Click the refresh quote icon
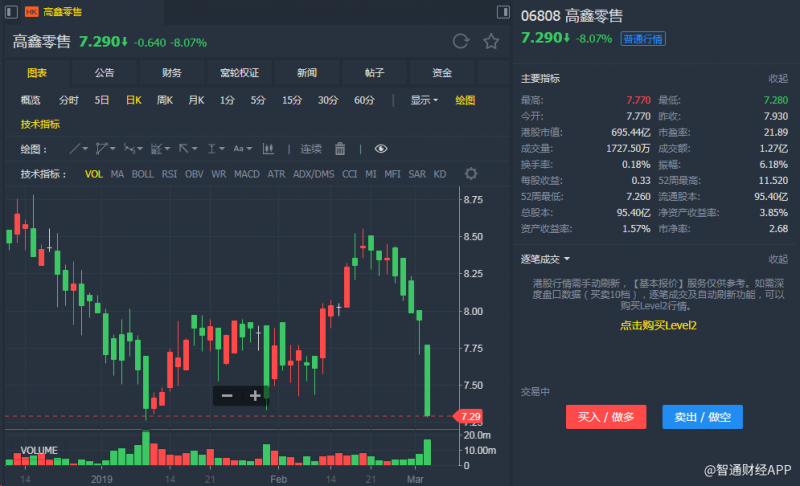 coord(461,41)
